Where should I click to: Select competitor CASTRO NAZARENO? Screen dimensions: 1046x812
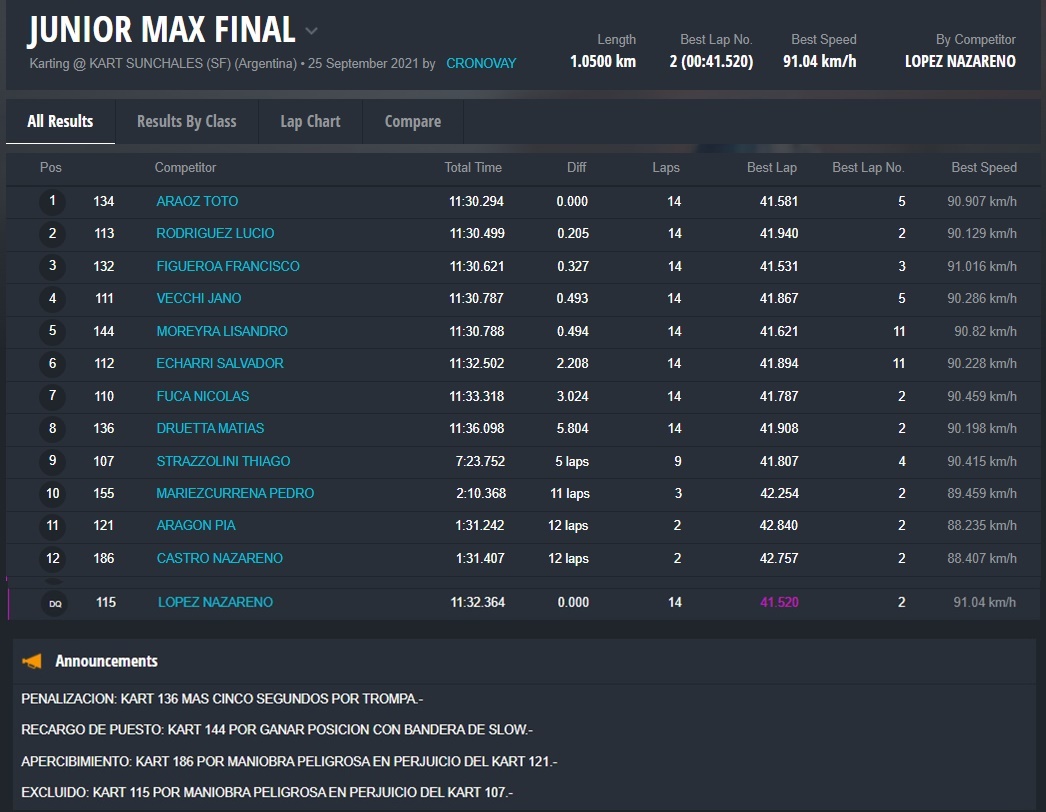[220, 558]
